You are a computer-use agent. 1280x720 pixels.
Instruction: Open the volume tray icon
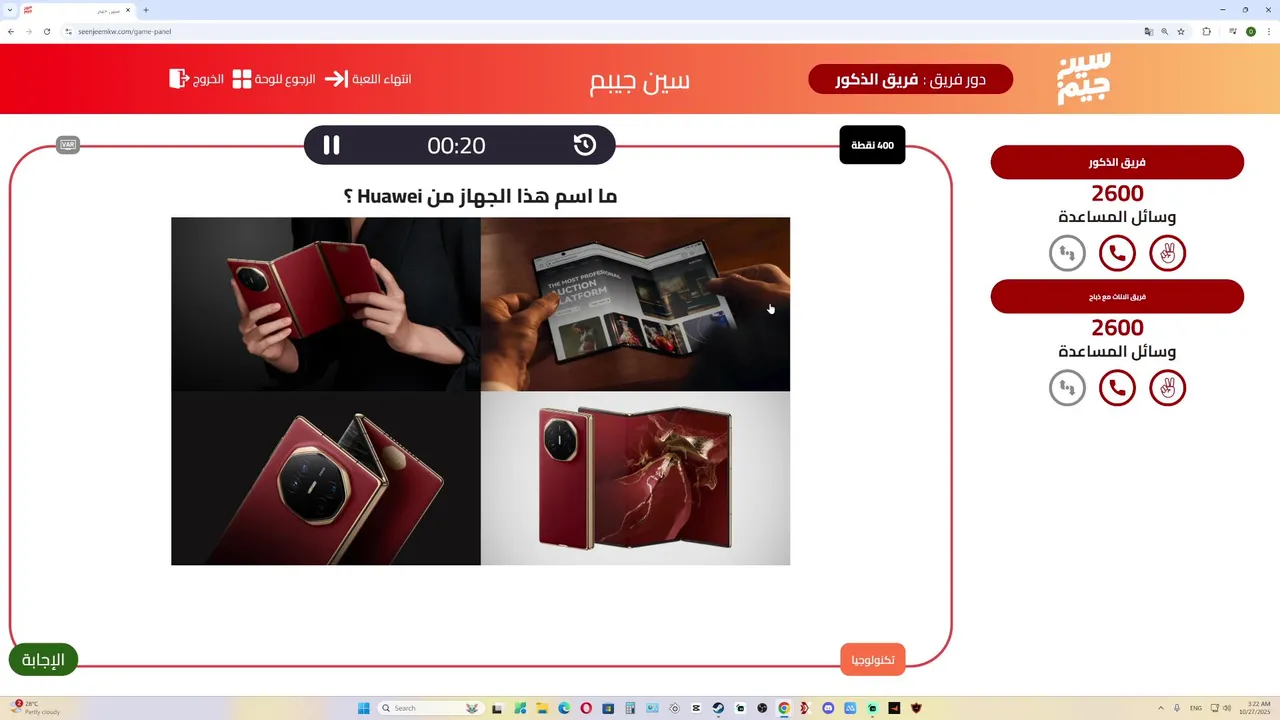coord(1228,708)
